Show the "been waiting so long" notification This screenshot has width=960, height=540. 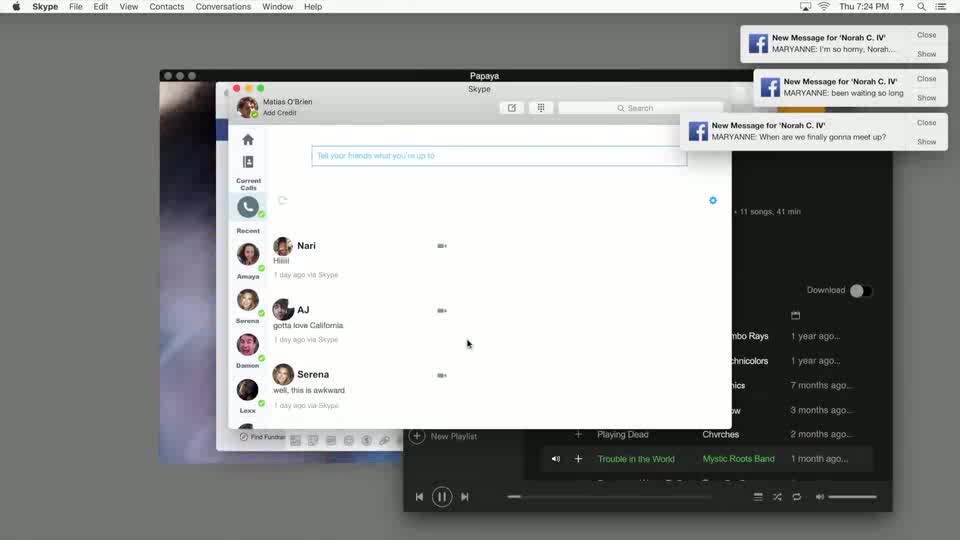926,98
